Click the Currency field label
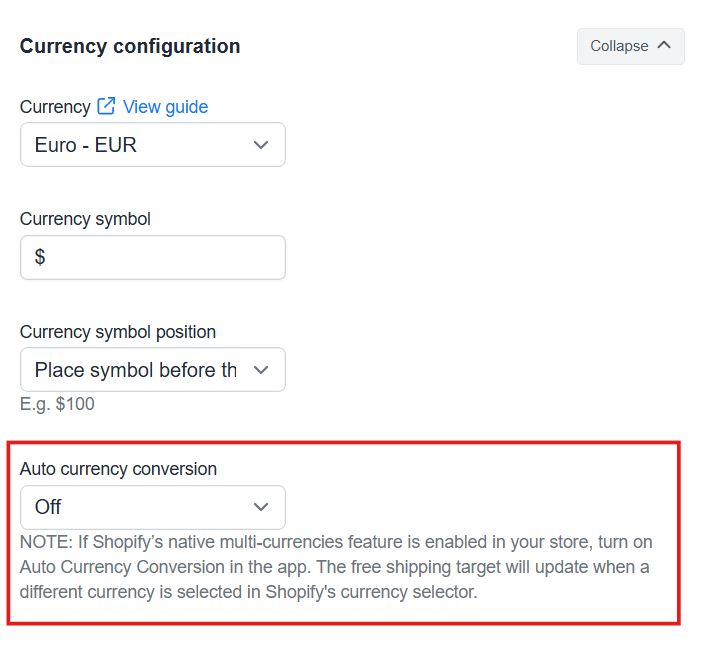The image size is (707, 657). (55, 107)
